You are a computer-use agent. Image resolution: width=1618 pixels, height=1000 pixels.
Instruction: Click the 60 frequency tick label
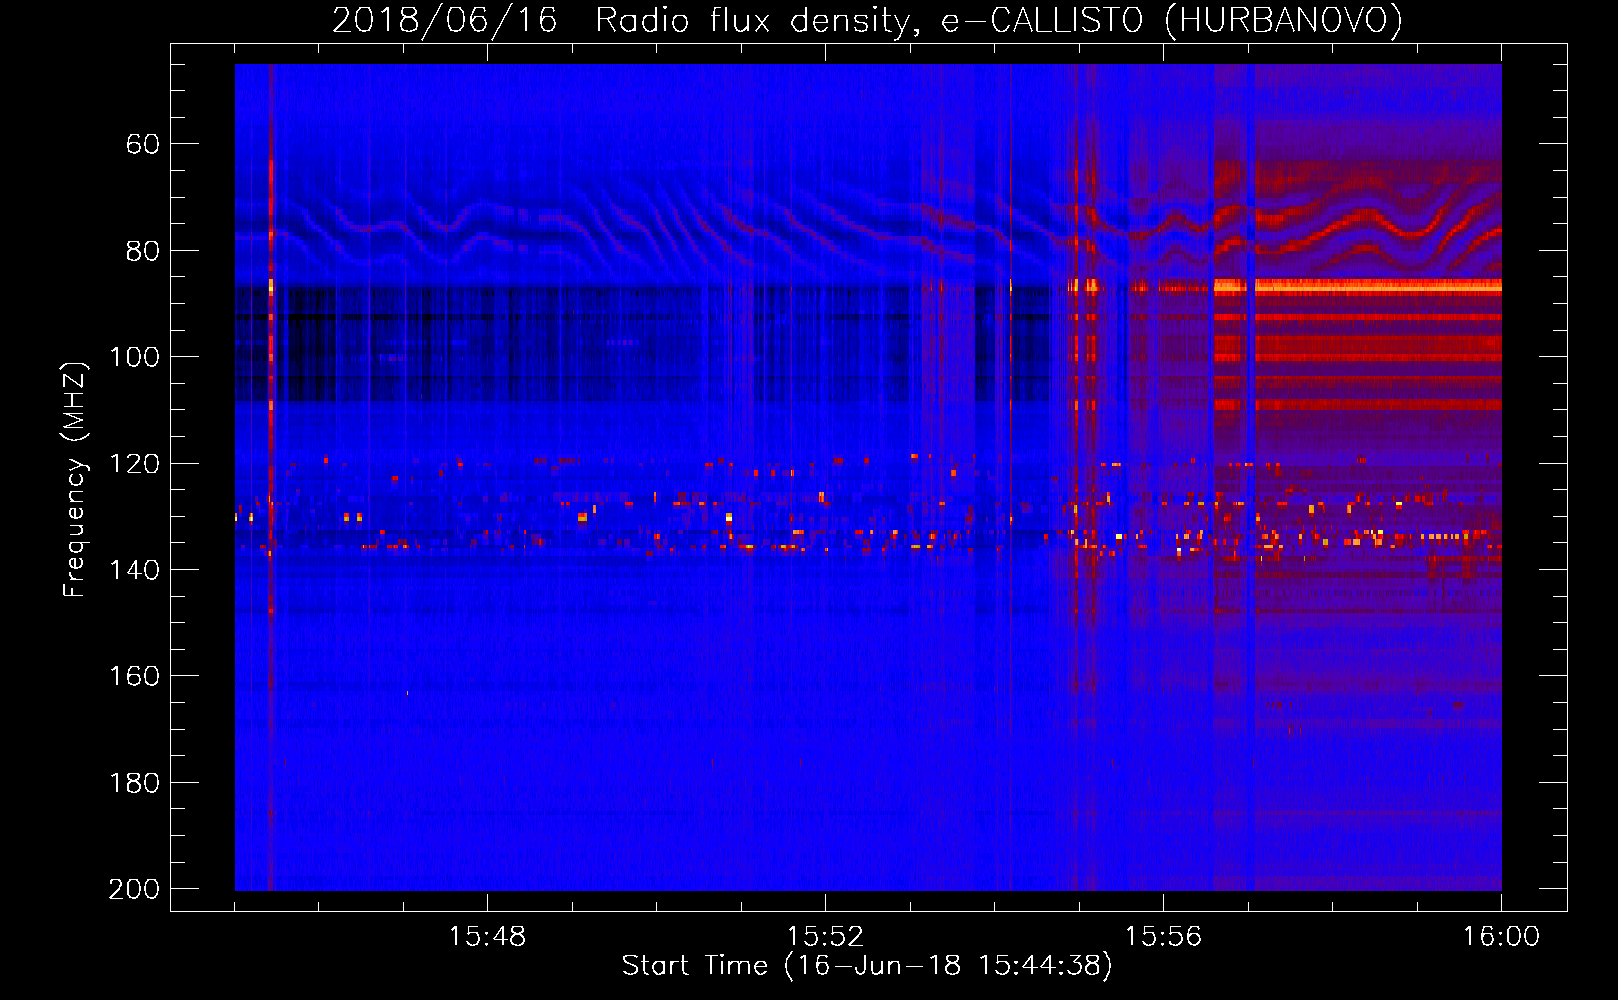tap(143, 144)
